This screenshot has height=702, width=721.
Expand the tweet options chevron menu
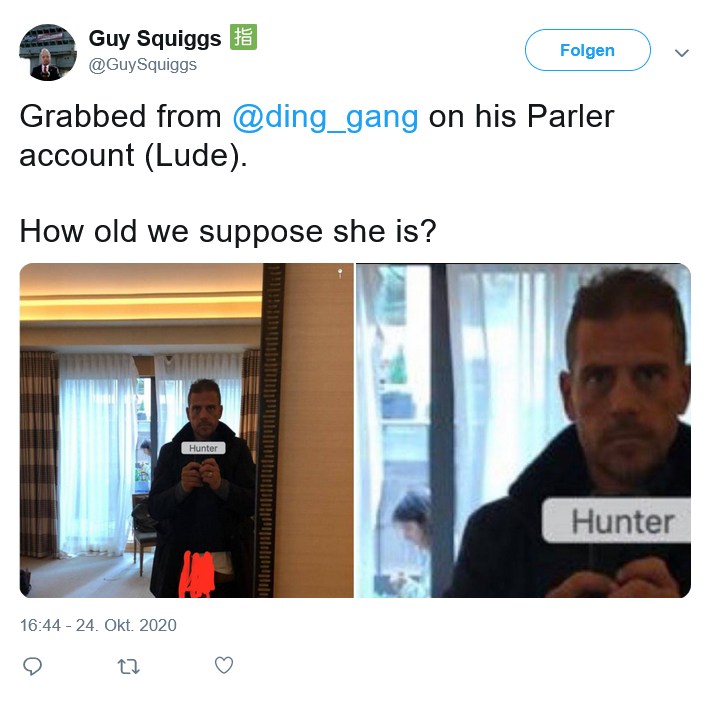[x=681, y=52]
